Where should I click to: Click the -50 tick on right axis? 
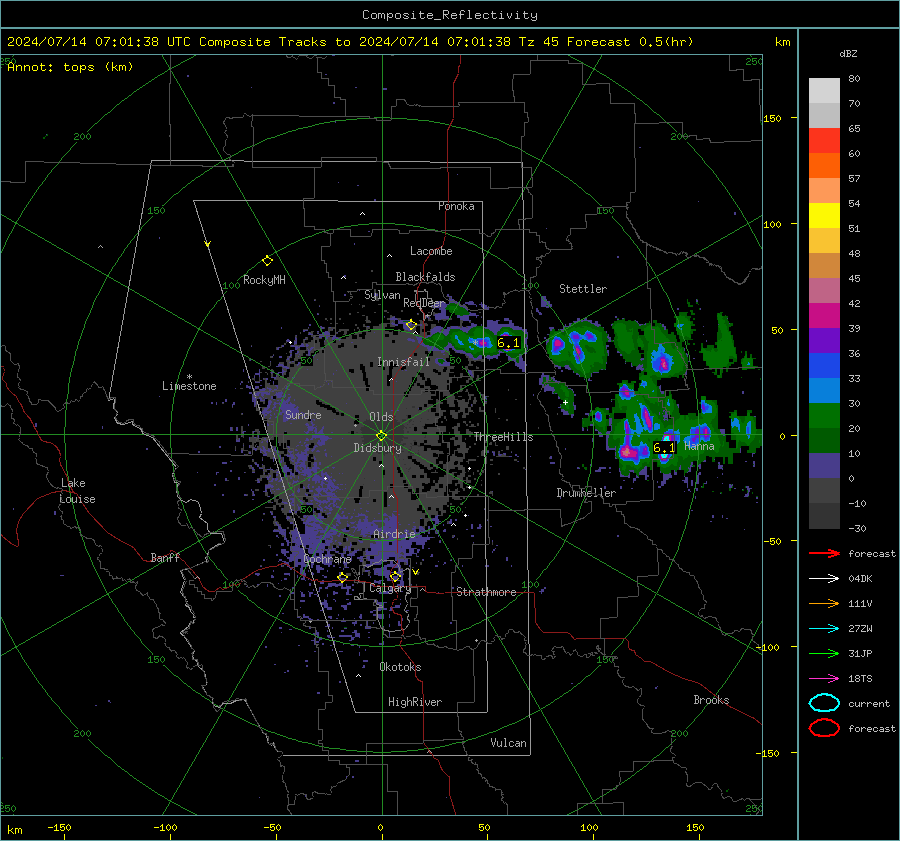(772, 541)
